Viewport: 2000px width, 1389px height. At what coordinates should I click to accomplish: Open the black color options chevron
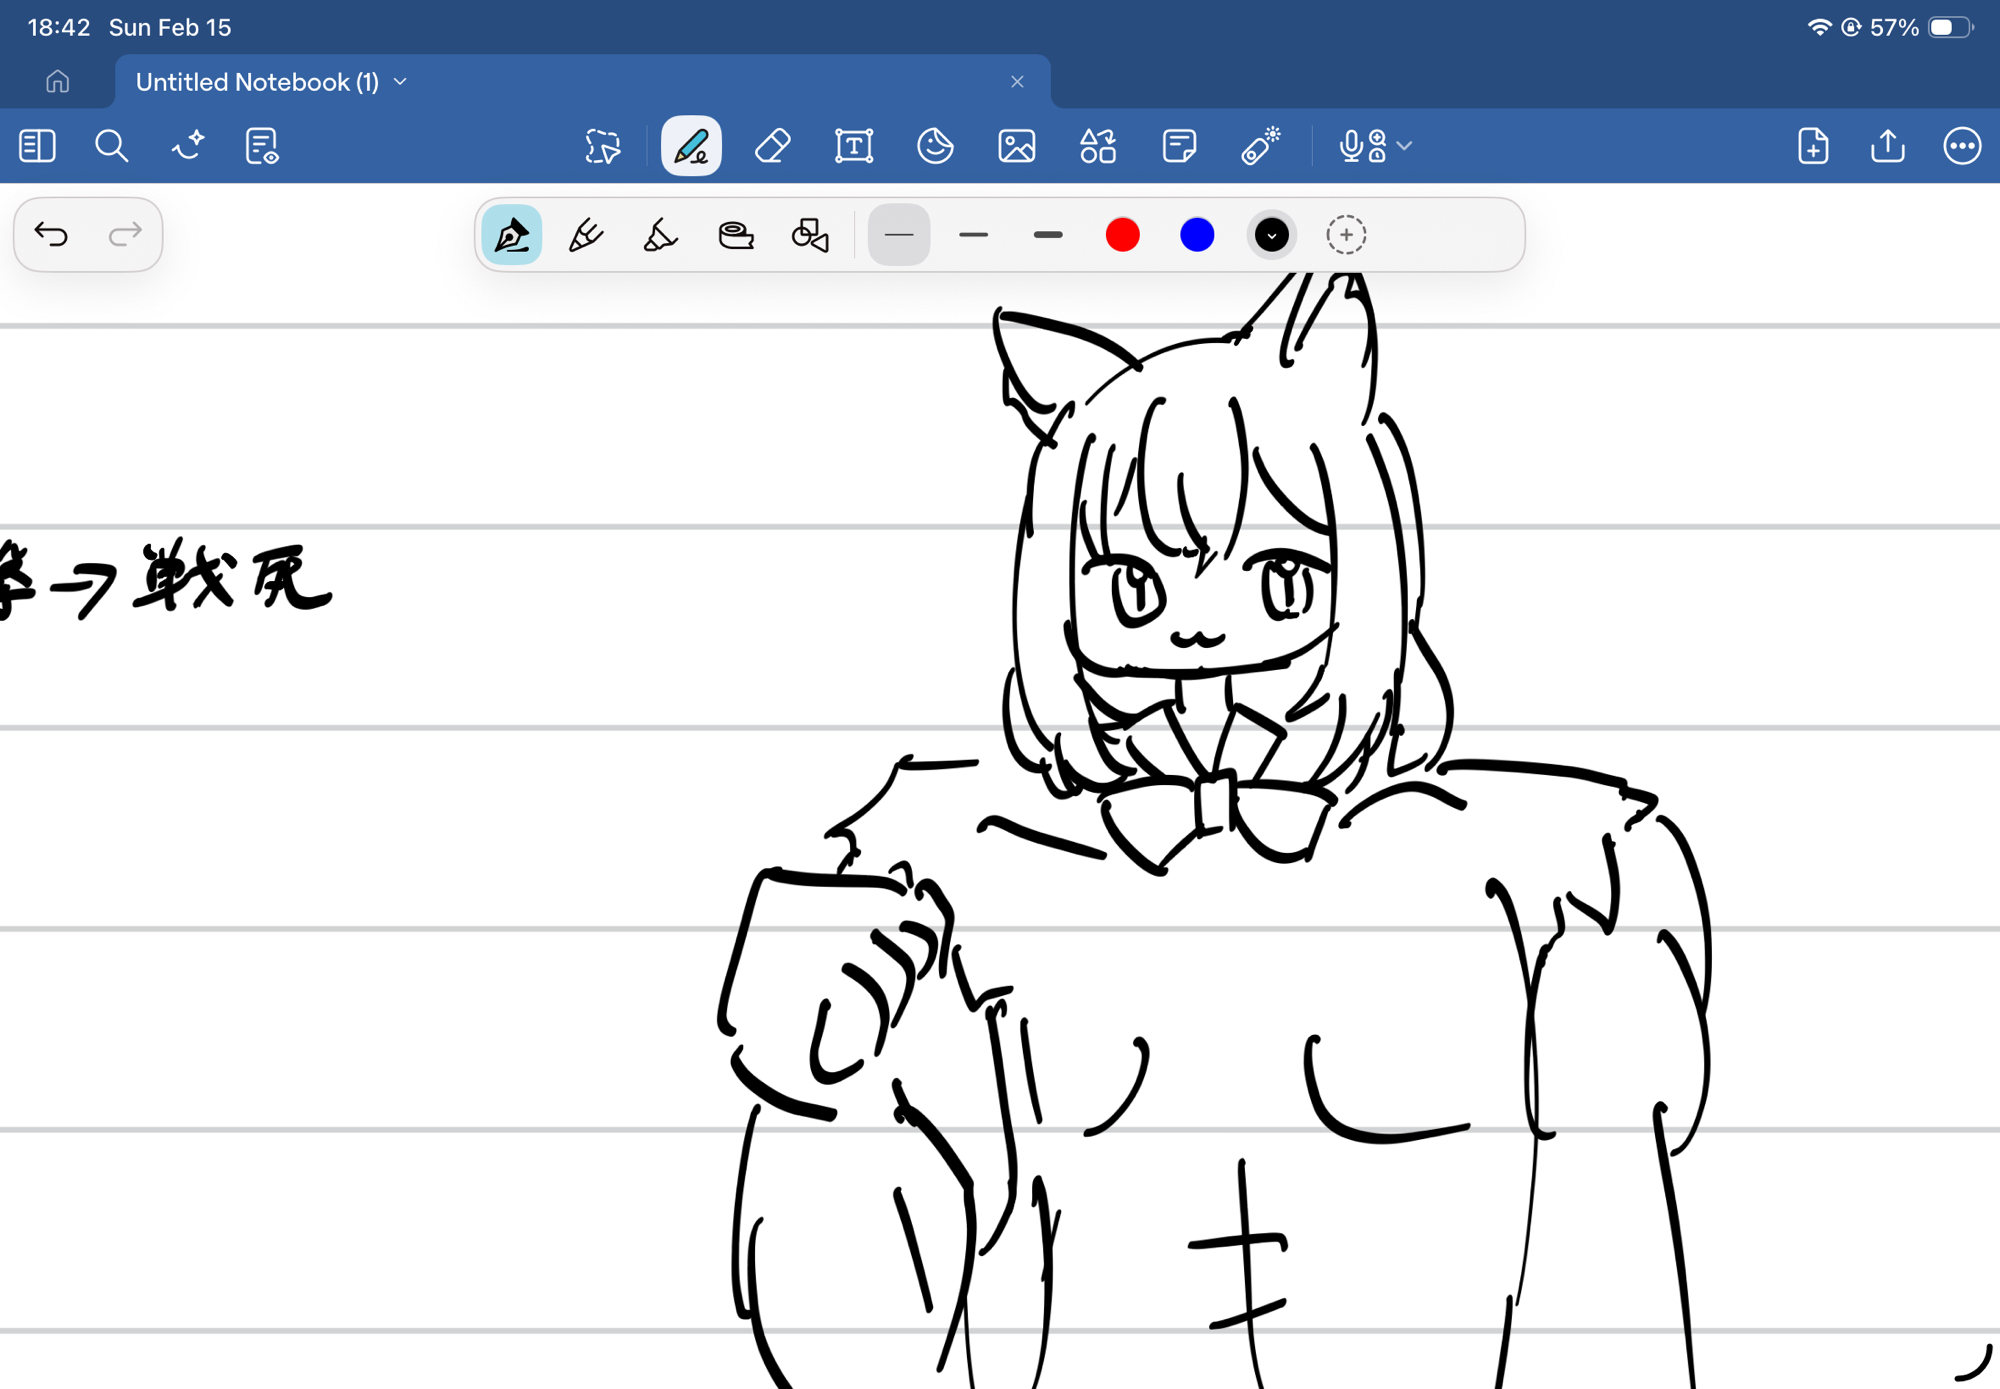point(1271,235)
